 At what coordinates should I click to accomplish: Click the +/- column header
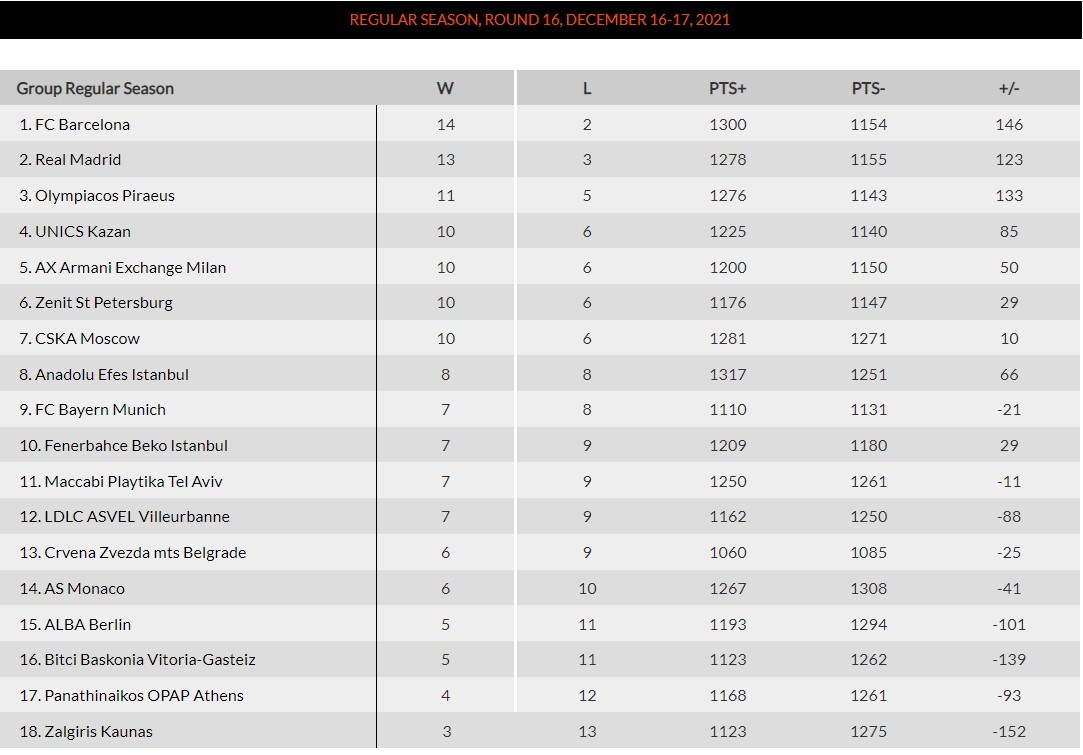point(1008,89)
